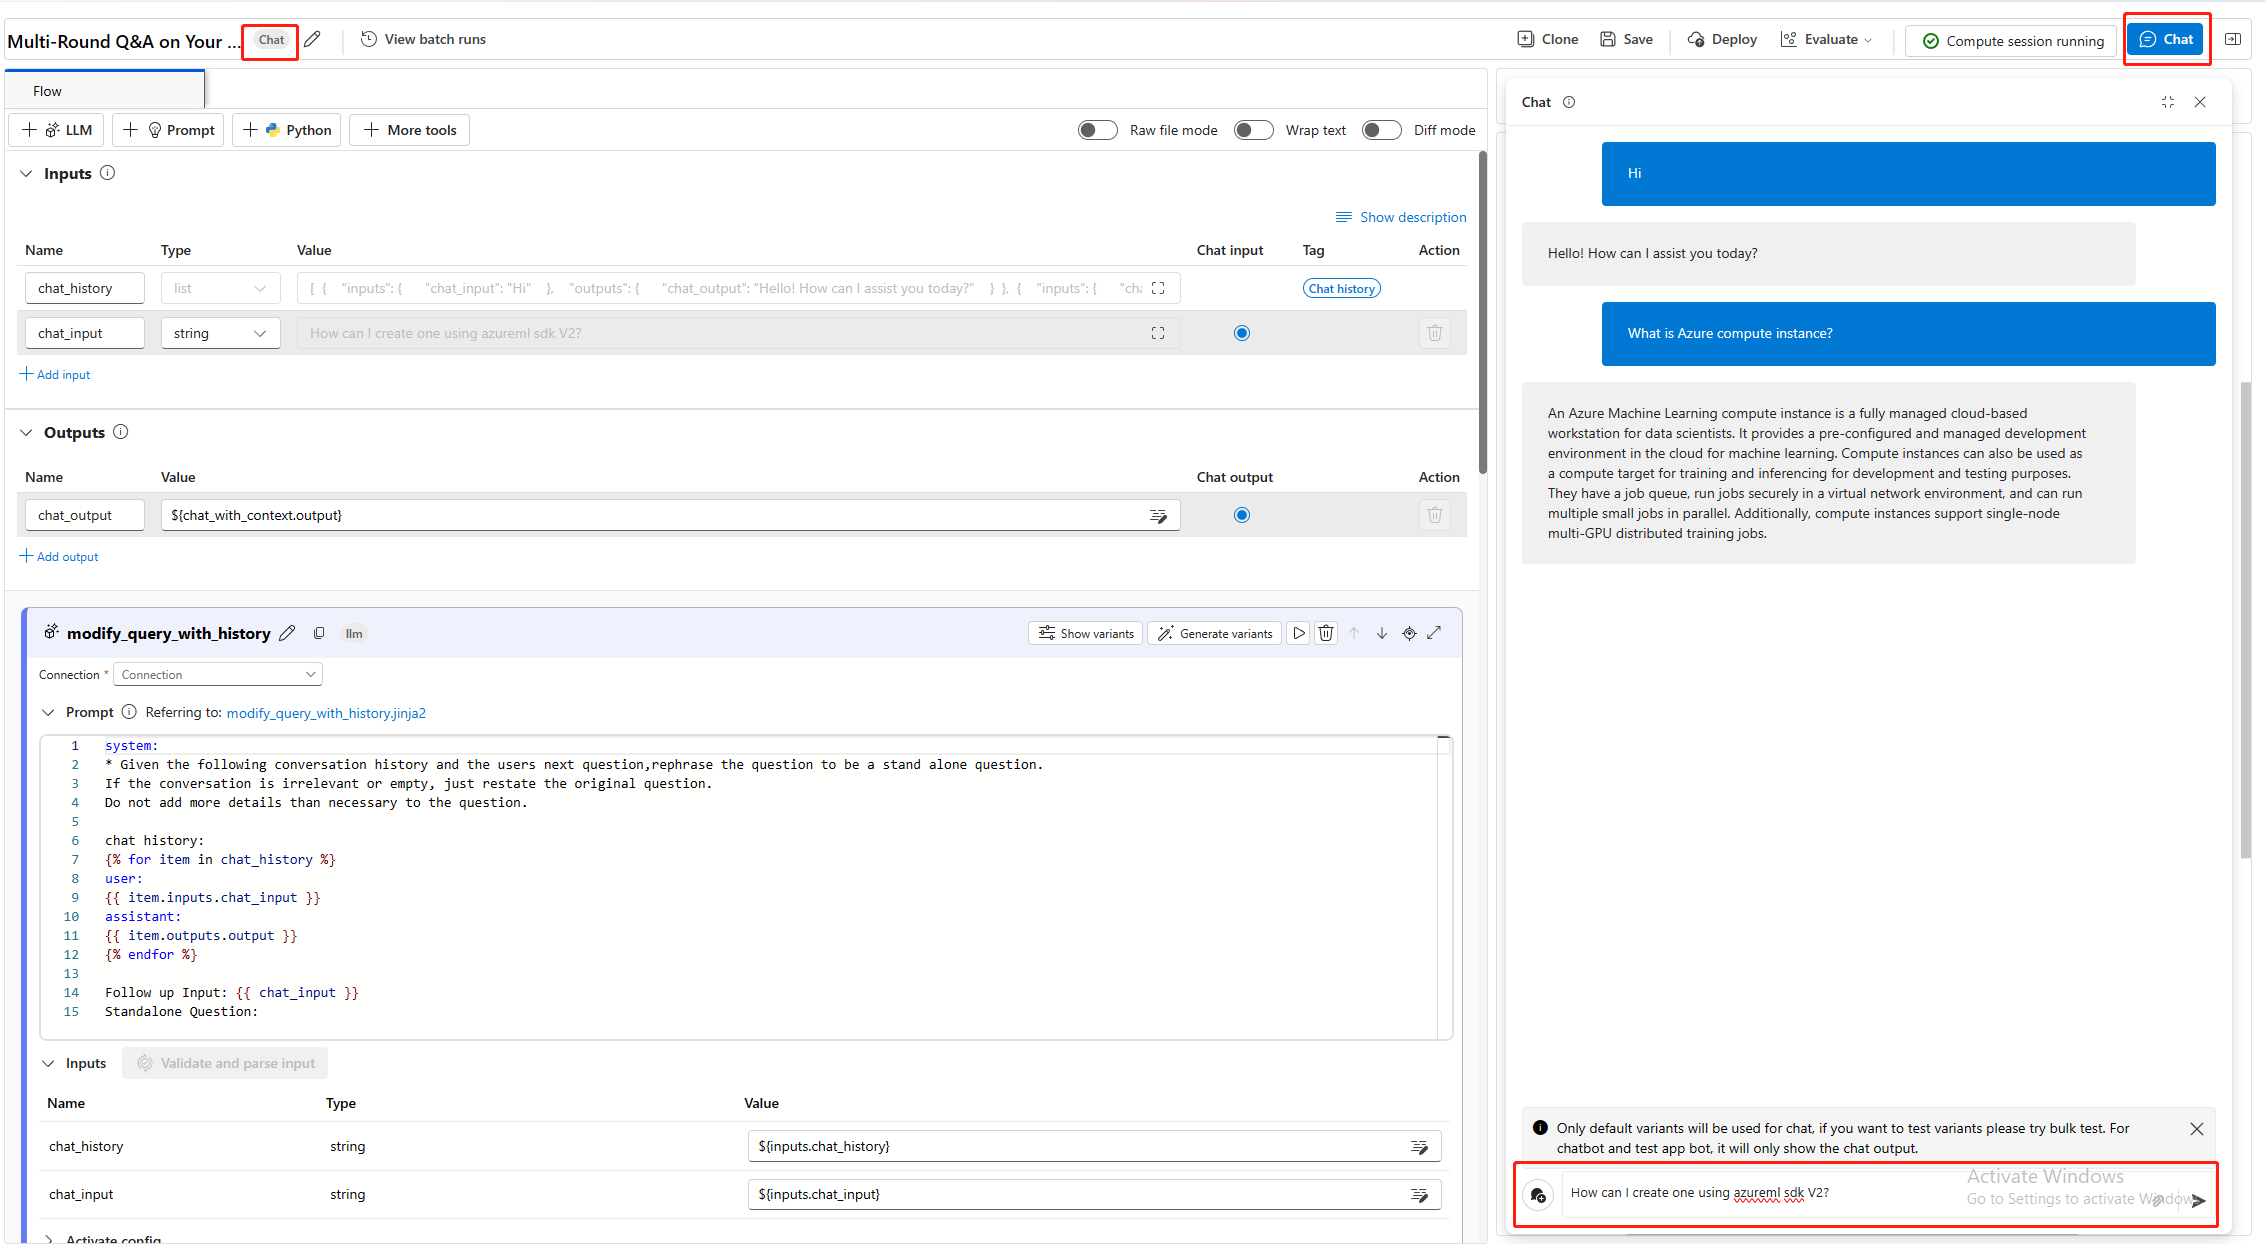Open the Evaluate menu
2265x1249 pixels.
(x=1827, y=40)
